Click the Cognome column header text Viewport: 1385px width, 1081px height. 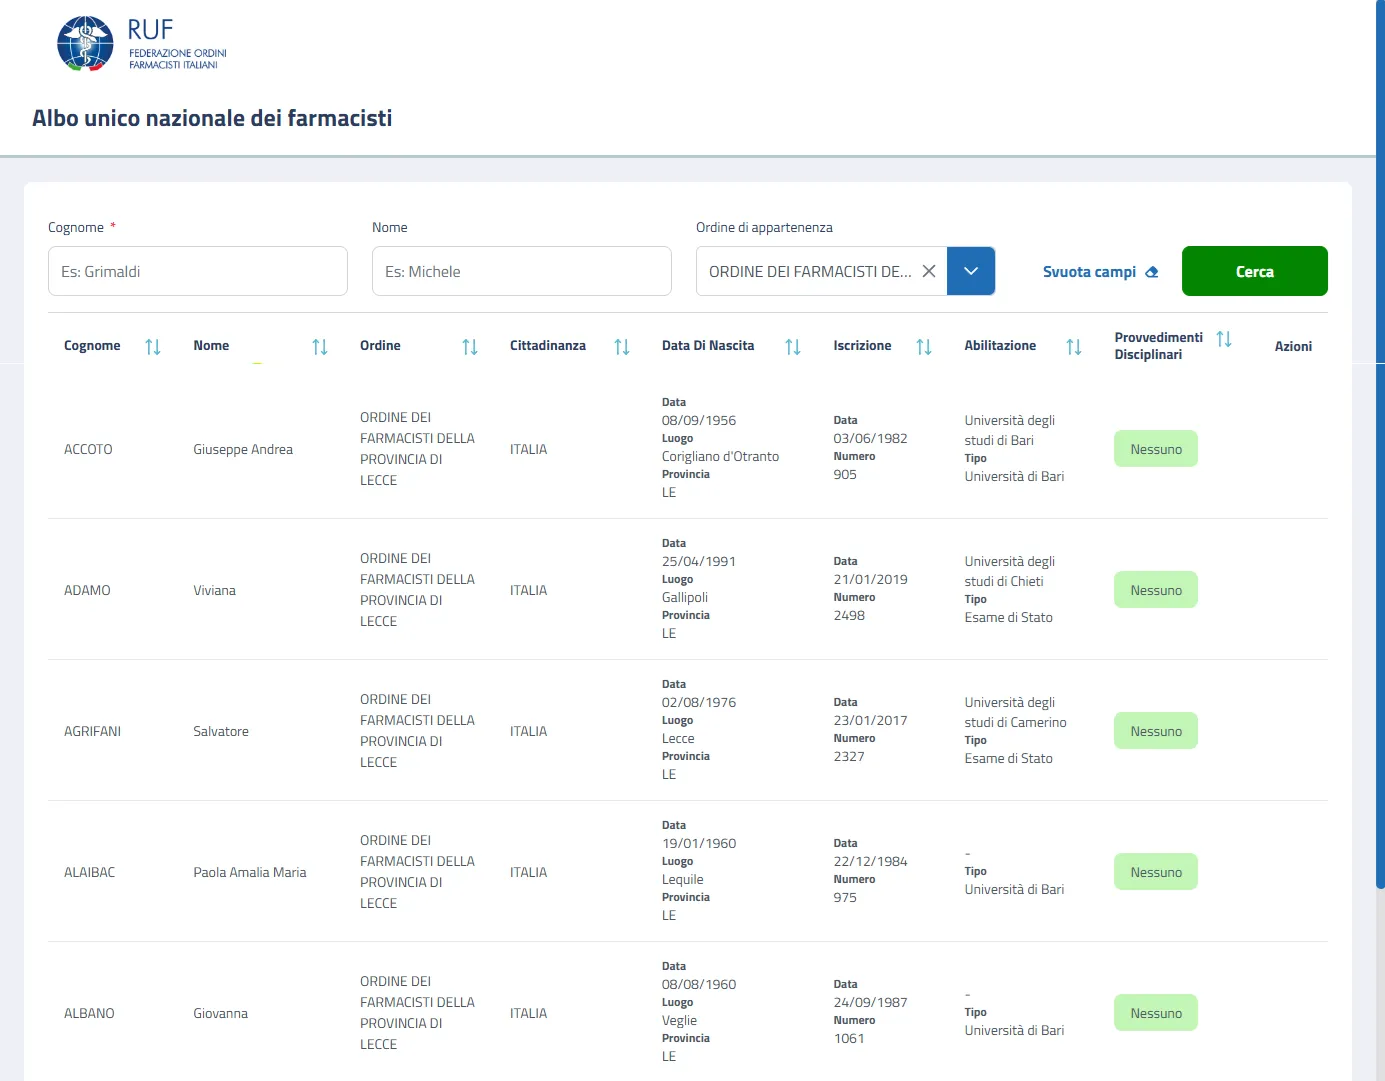92,346
